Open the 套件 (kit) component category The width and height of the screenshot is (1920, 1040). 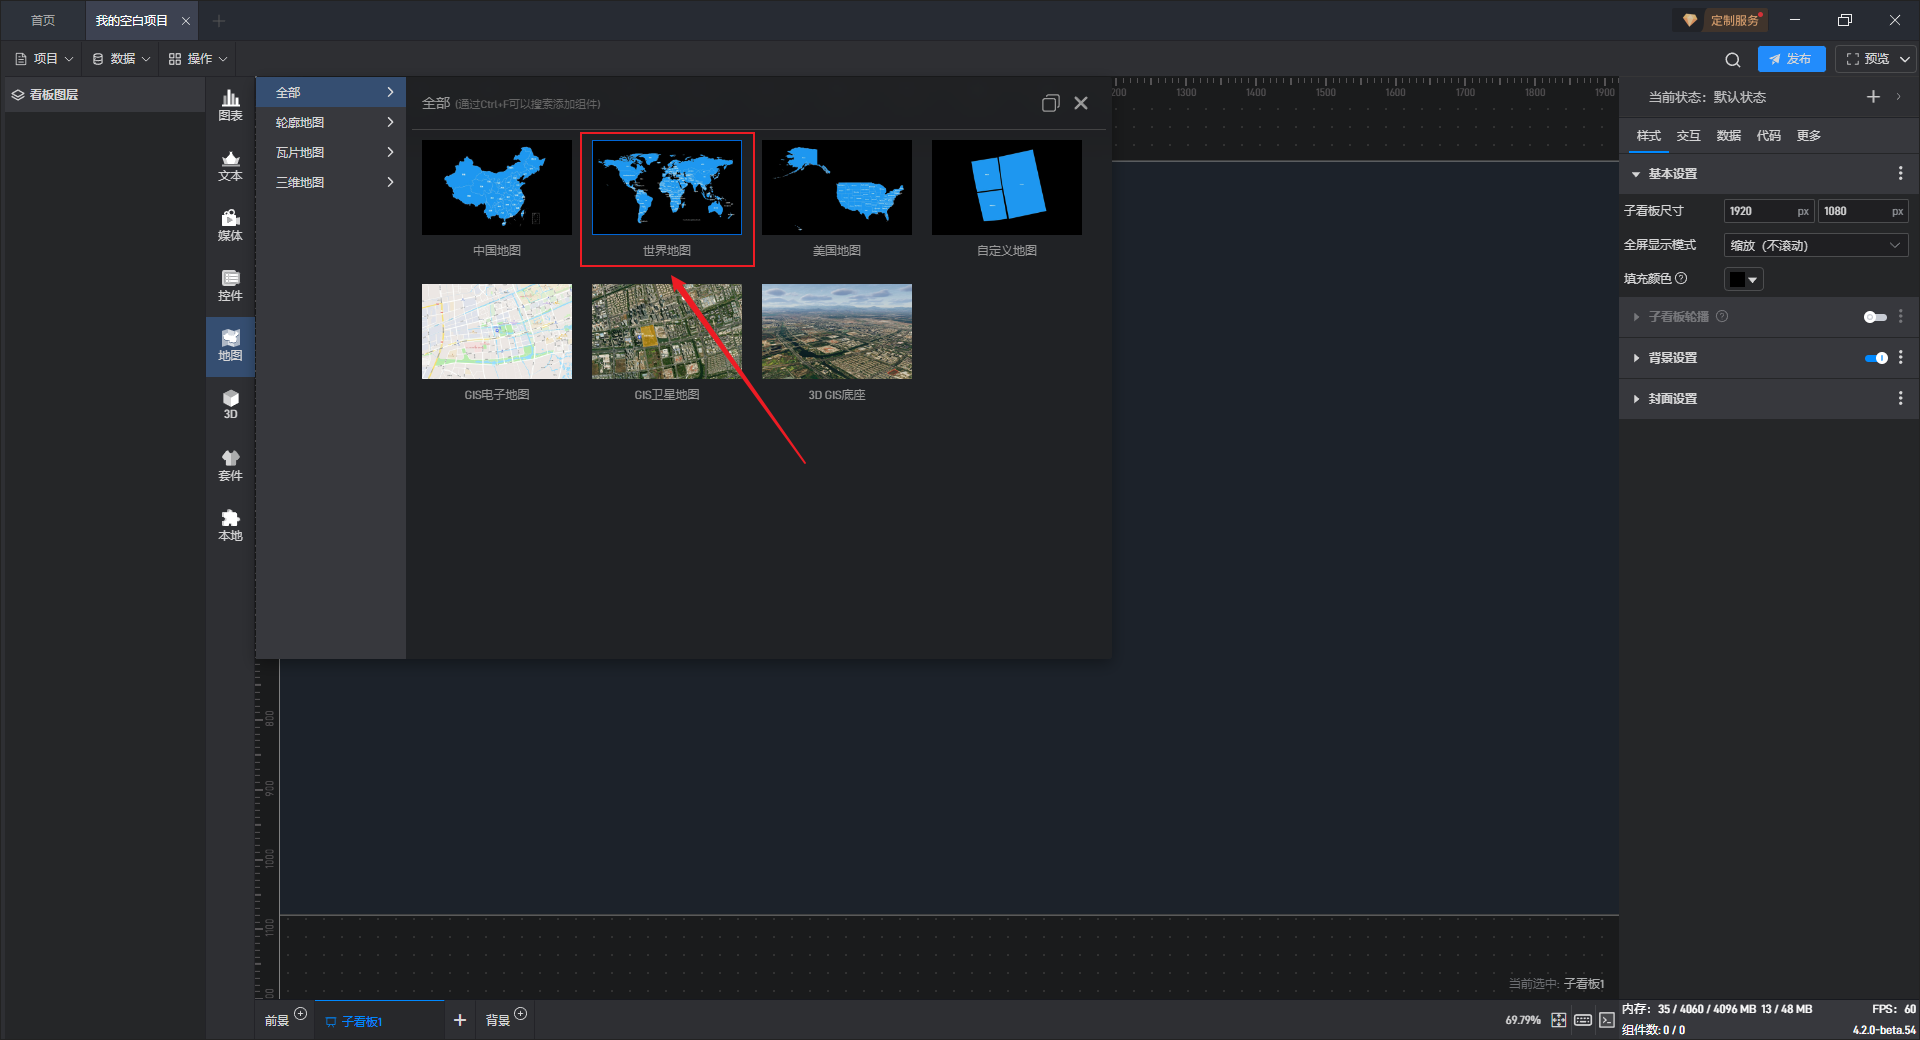[230, 465]
